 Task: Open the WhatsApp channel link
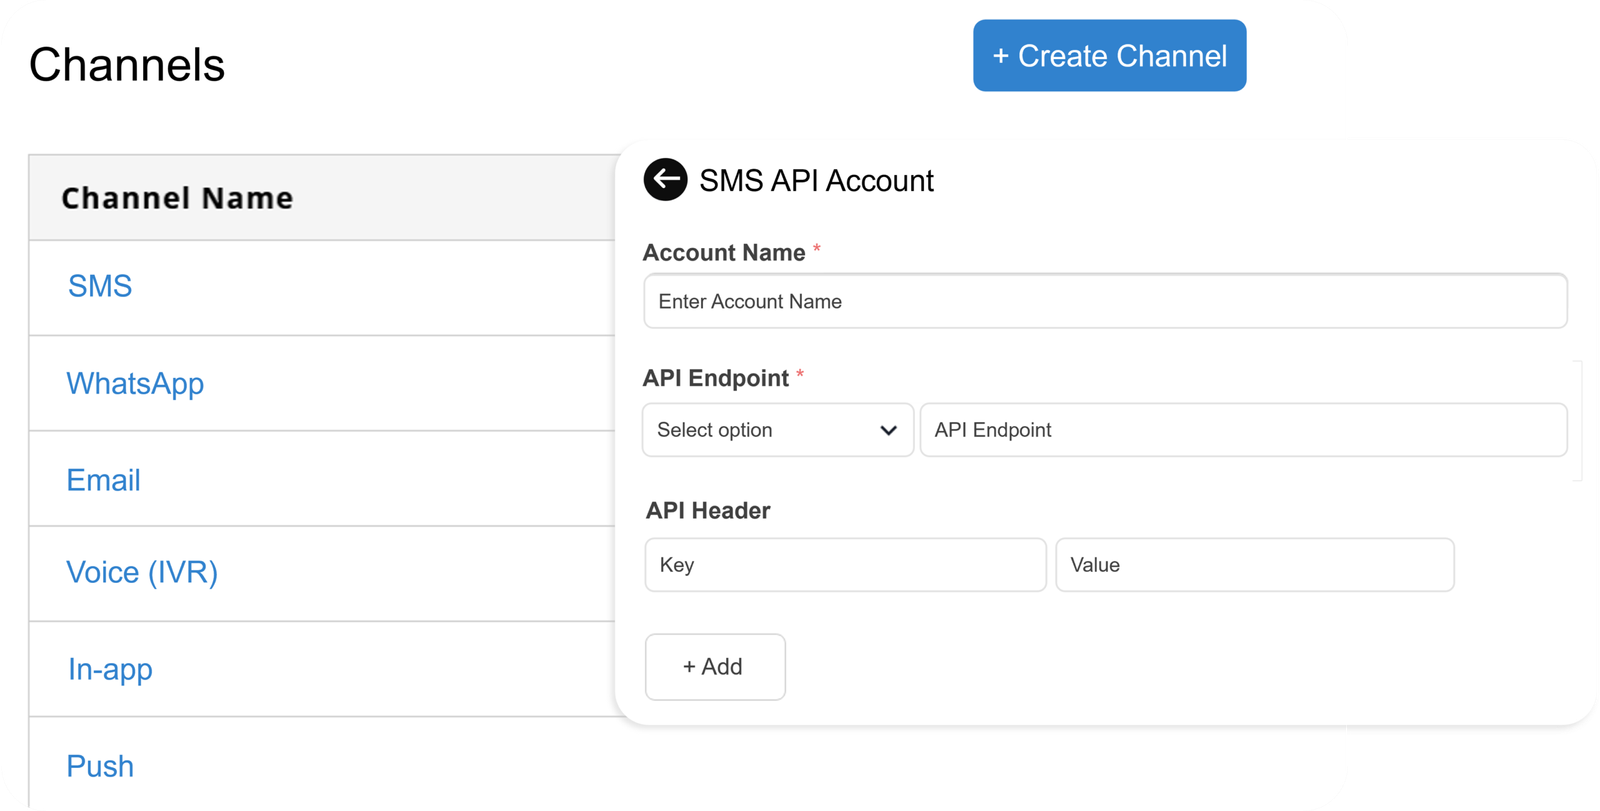[135, 384]
